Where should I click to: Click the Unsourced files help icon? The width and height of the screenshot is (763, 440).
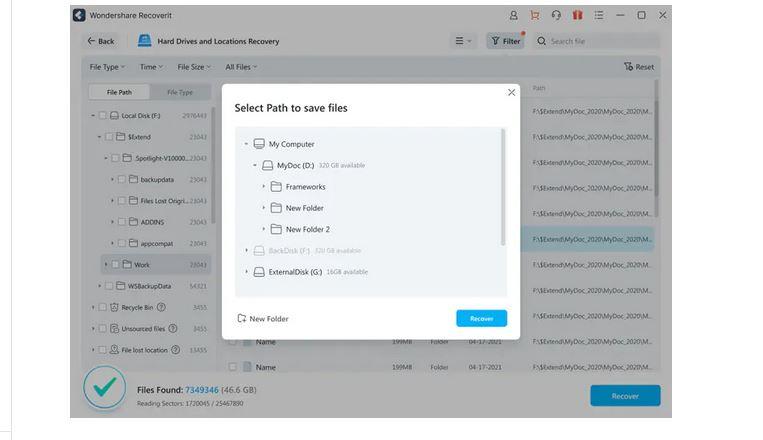tap(173, 329)
